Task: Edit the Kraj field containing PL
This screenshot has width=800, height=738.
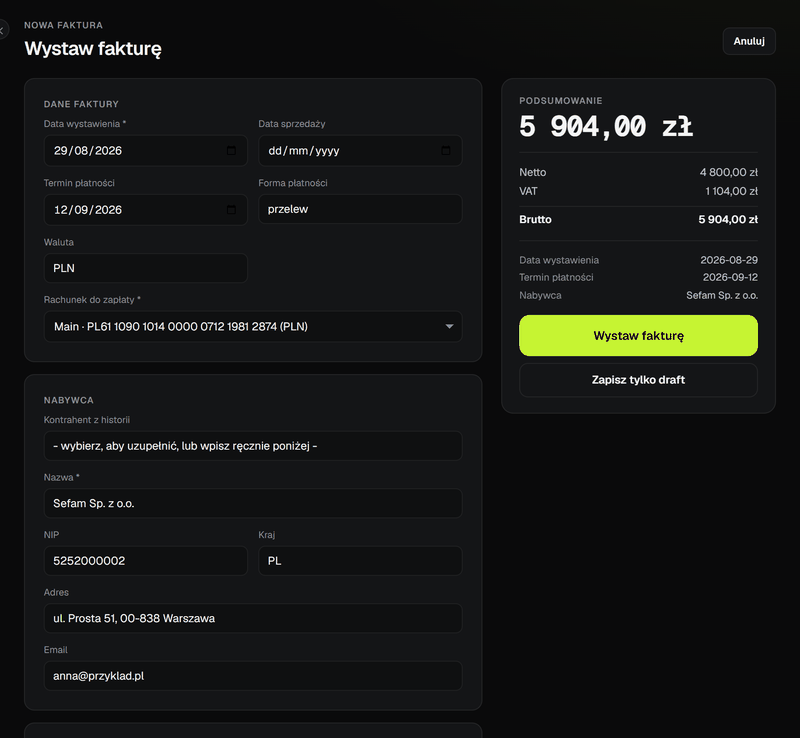Action: click(360, 561)
